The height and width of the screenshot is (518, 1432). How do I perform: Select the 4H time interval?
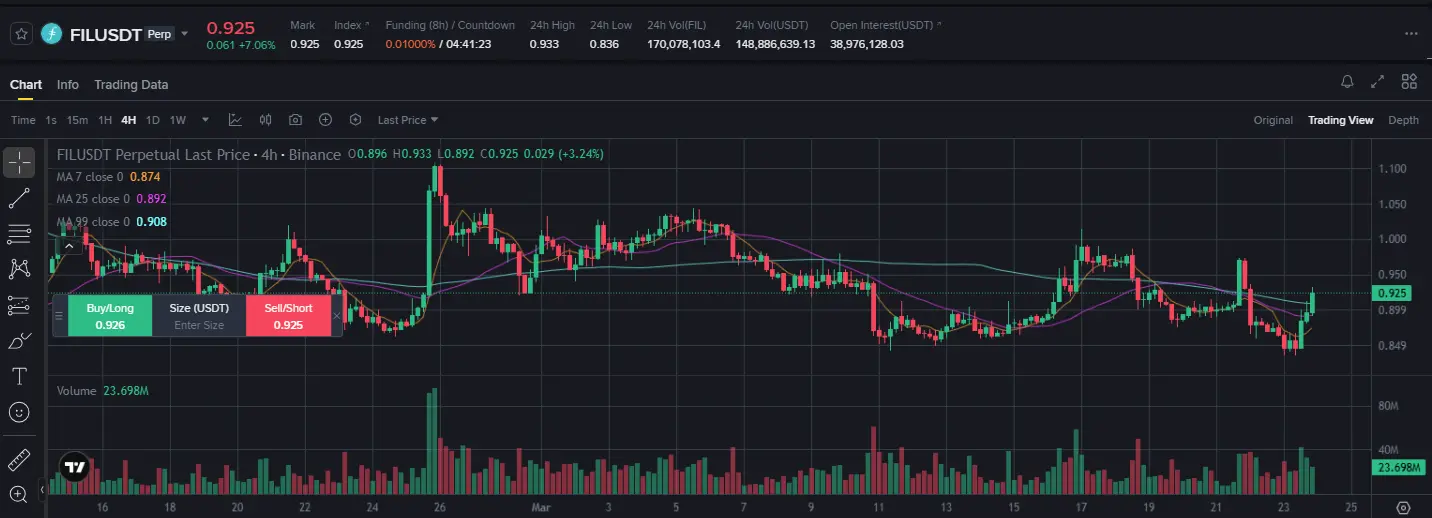(128, 120)
